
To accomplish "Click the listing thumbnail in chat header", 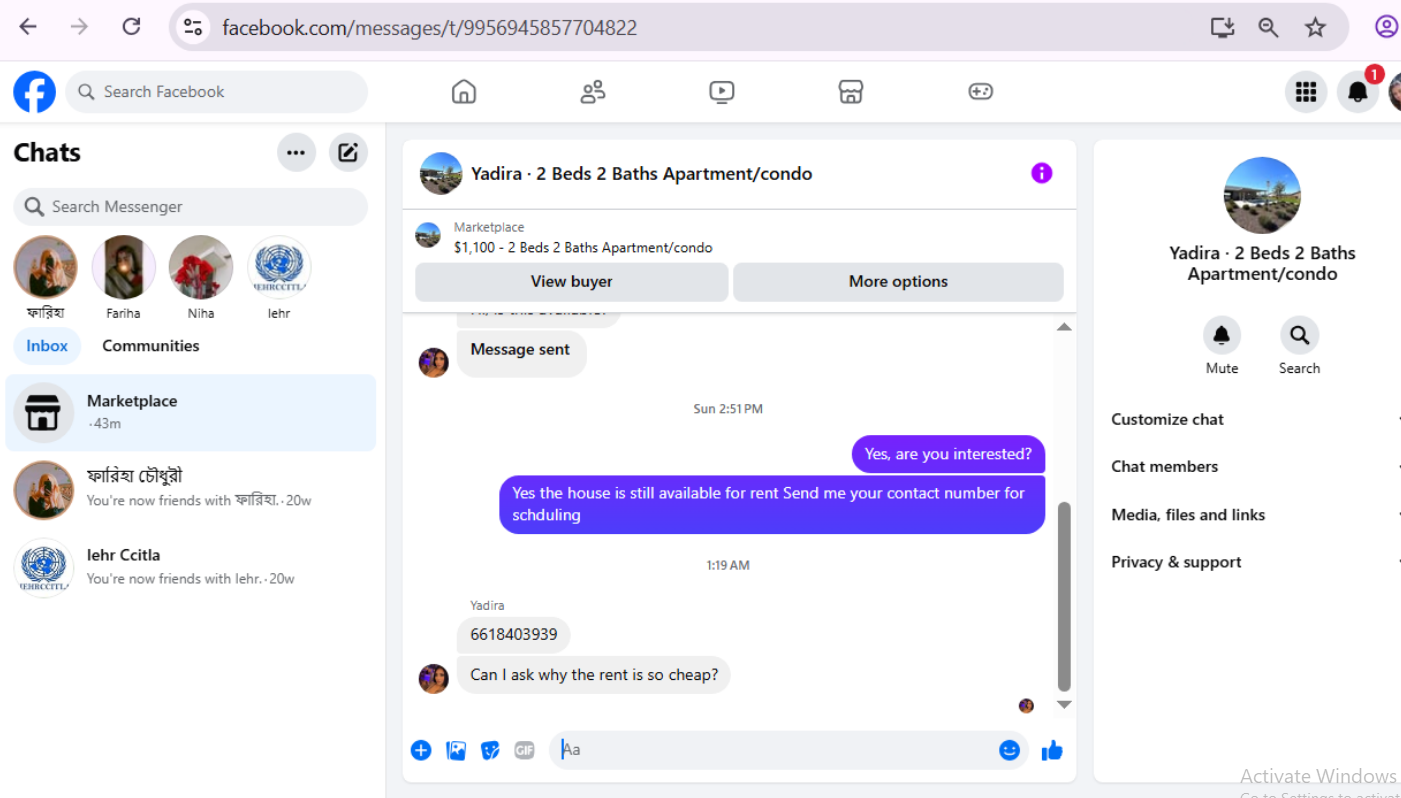I will (x=441, y=173).
